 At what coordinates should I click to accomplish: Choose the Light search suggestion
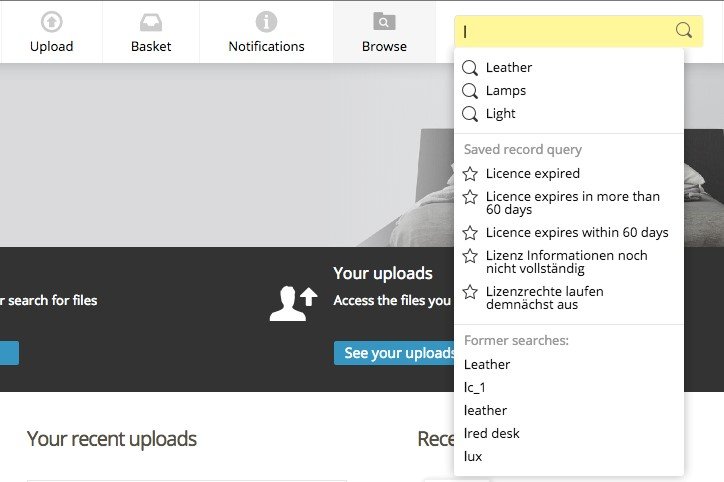coord(501,114)
